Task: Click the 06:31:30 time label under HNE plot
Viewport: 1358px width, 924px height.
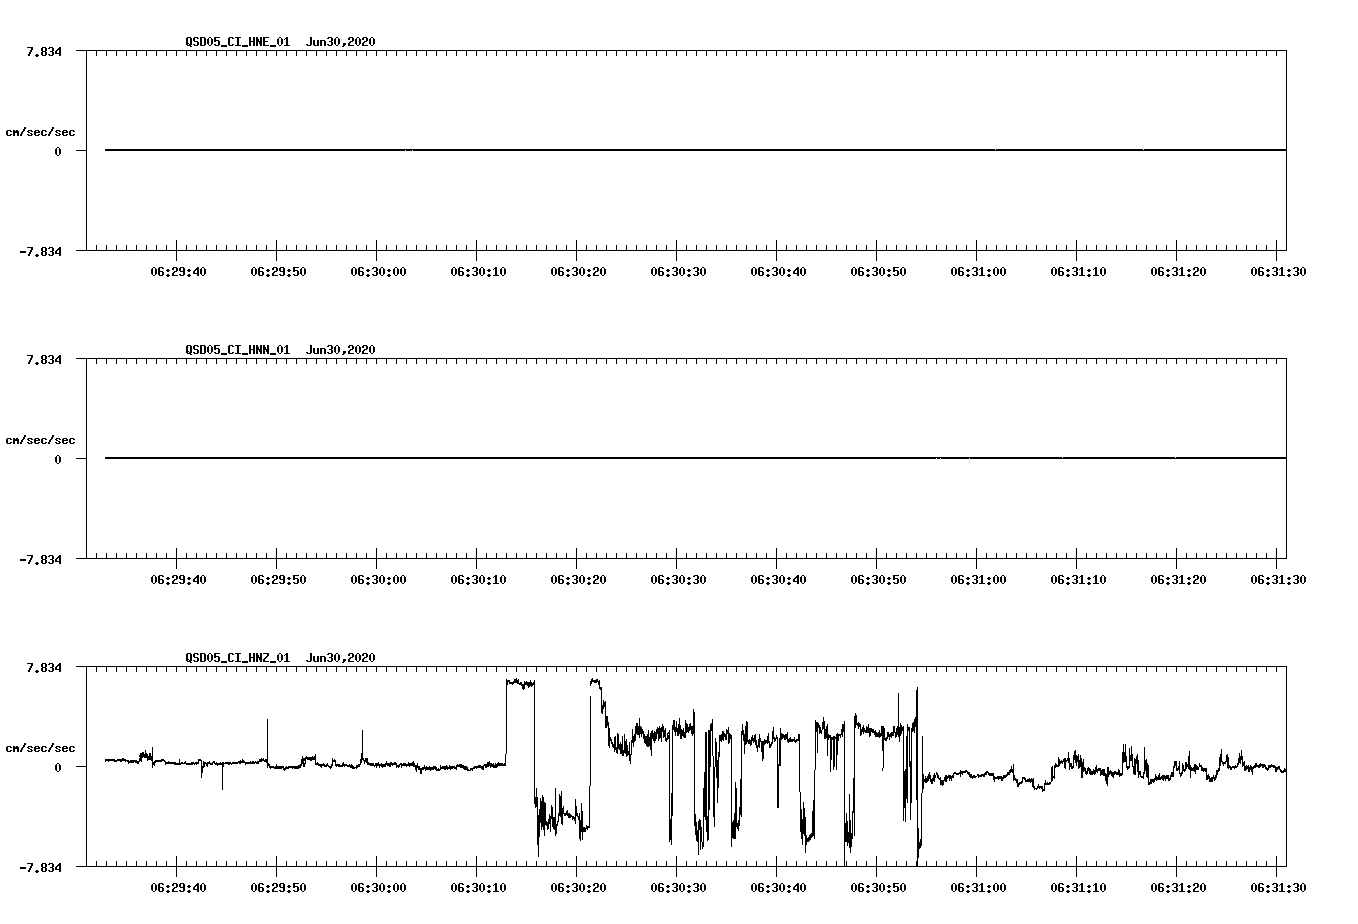Action: click(x=1278, y=271)
